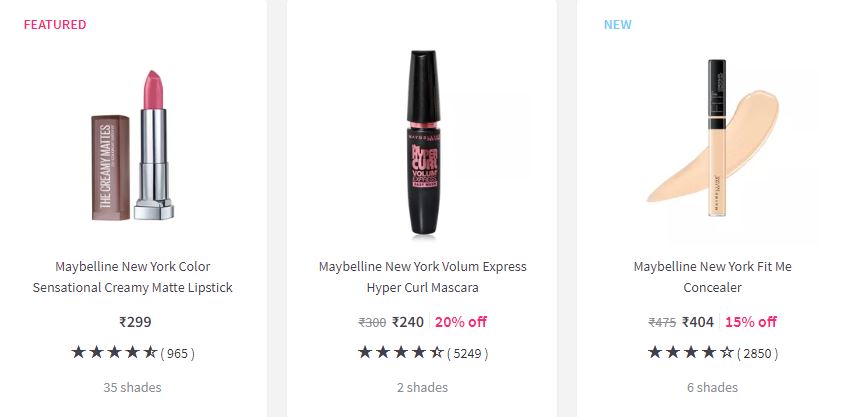Click the 20% off mascara discount label
This screenshot has width=843, height=417.
(x=461, y=322)
